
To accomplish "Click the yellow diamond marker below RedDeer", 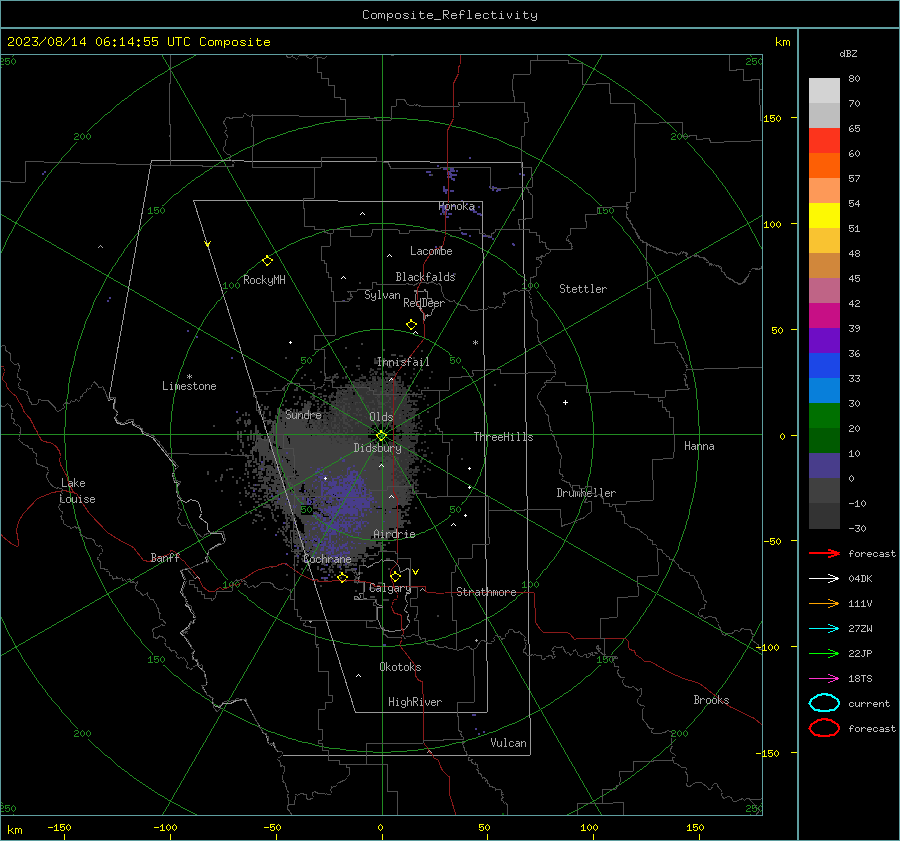I will 411,324.
